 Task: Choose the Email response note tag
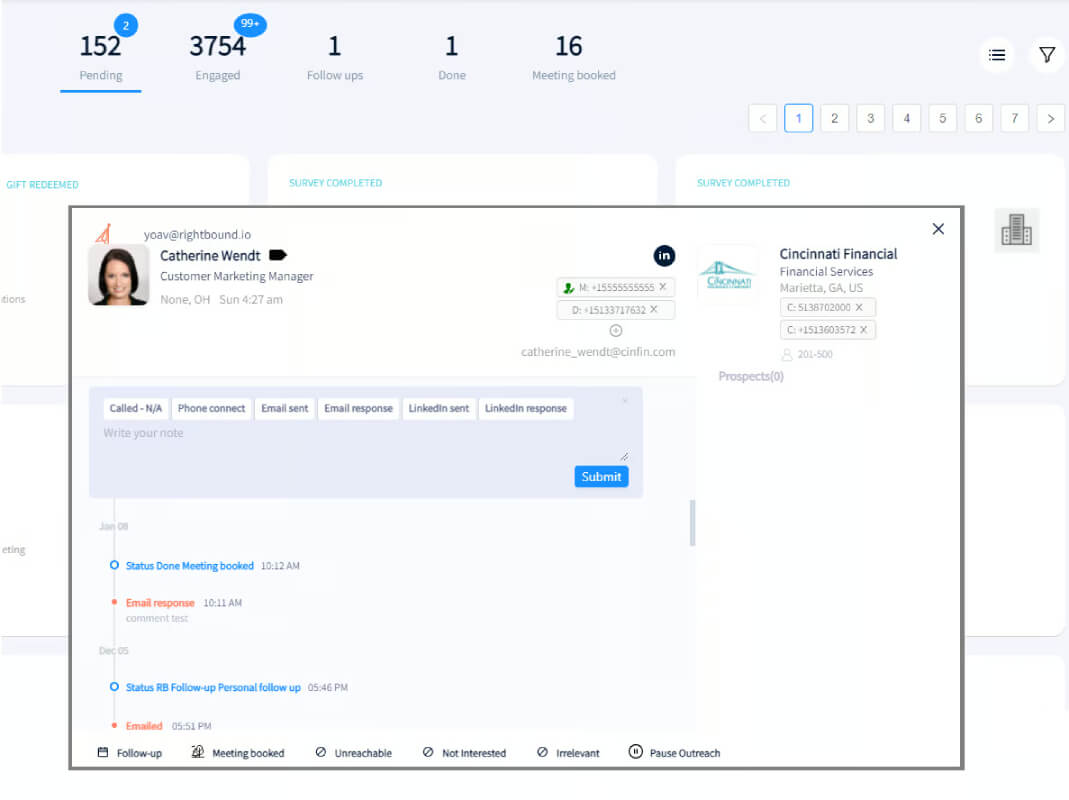coord(359,409)
